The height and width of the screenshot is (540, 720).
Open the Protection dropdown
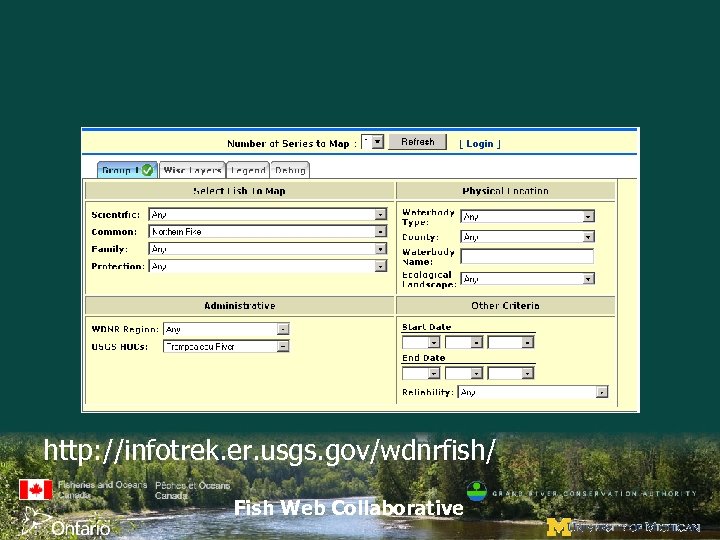[x=268, y=266]
